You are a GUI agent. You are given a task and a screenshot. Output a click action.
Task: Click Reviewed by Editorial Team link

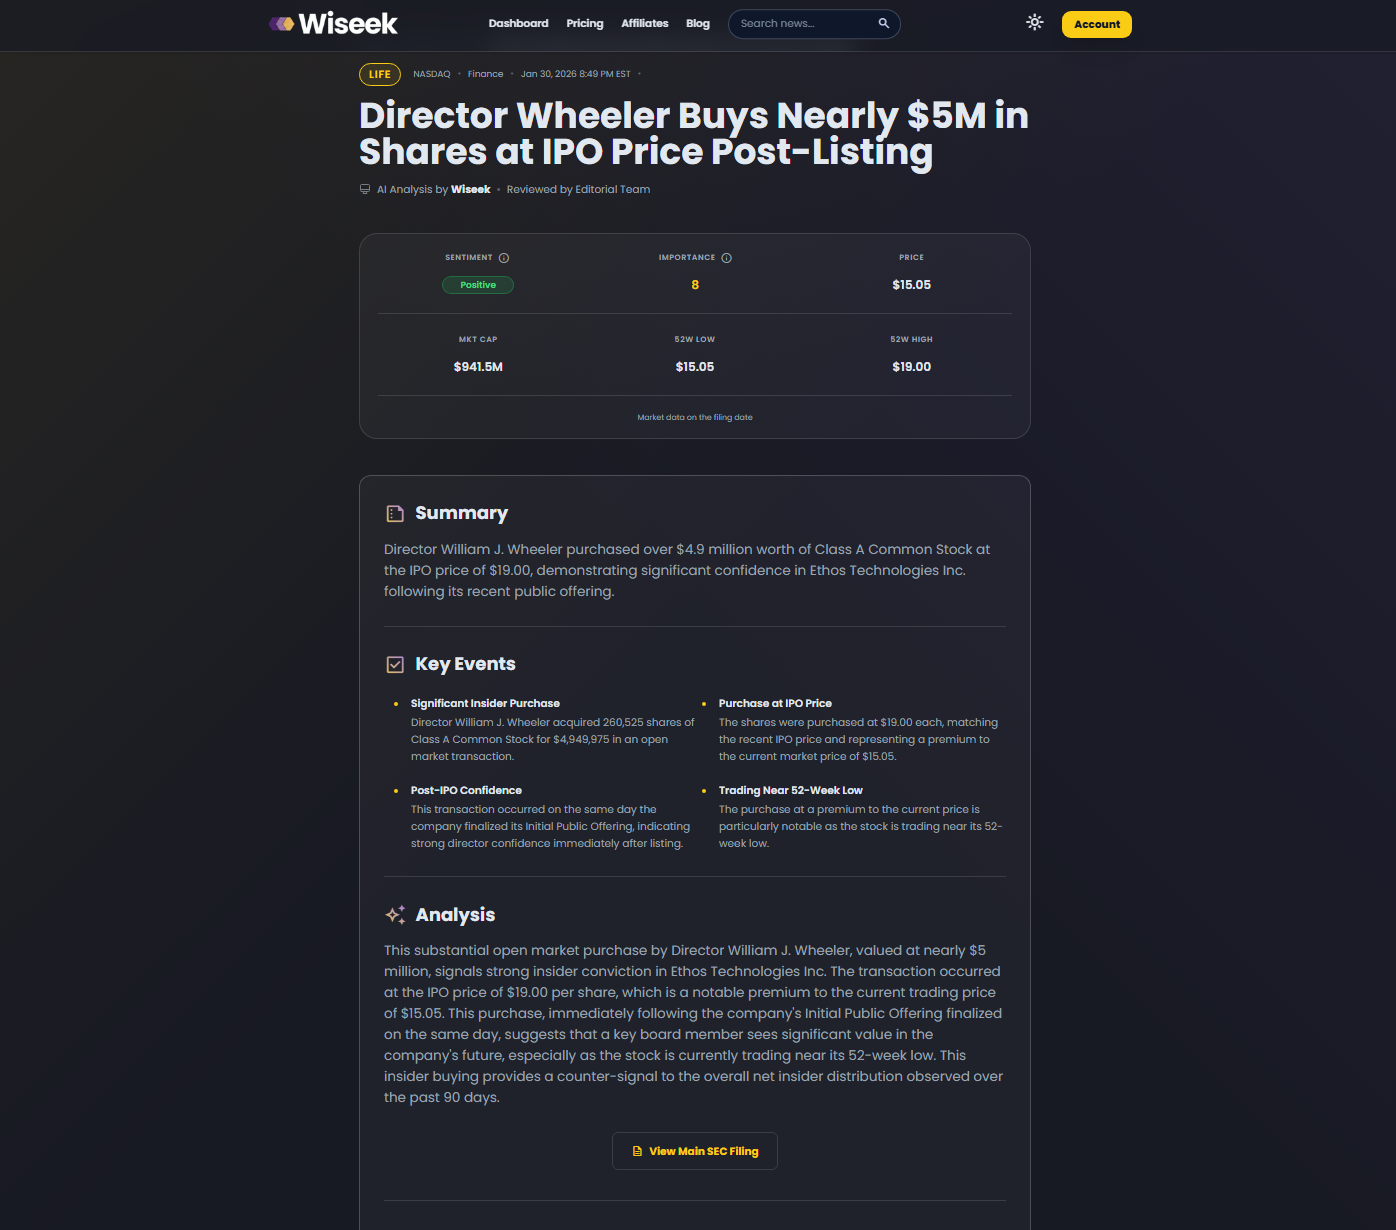coord(578,189)
